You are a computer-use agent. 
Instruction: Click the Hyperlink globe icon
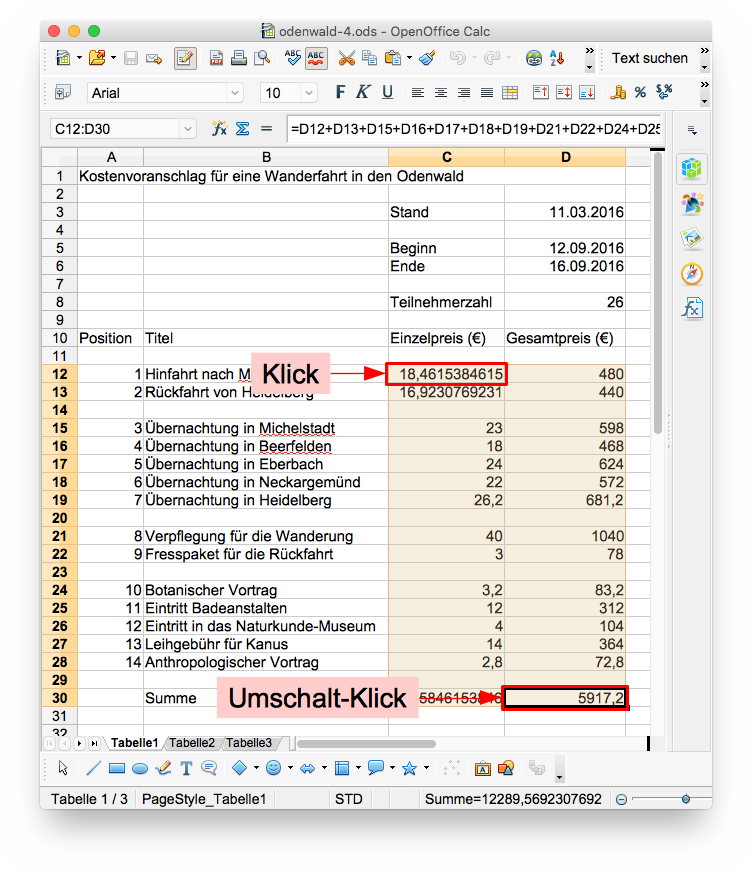point(534,58)
